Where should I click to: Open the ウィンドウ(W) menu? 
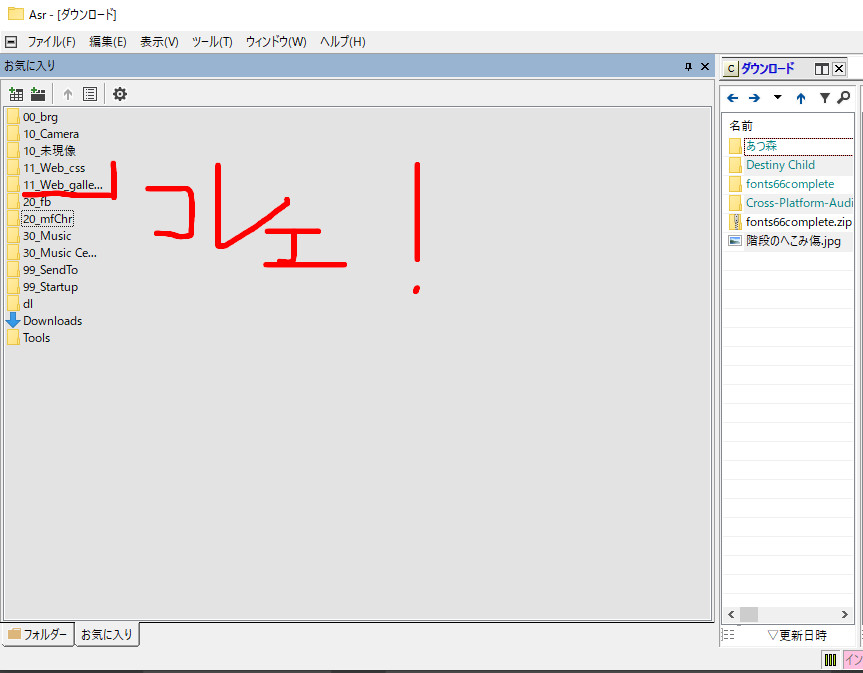click(276, 42)
